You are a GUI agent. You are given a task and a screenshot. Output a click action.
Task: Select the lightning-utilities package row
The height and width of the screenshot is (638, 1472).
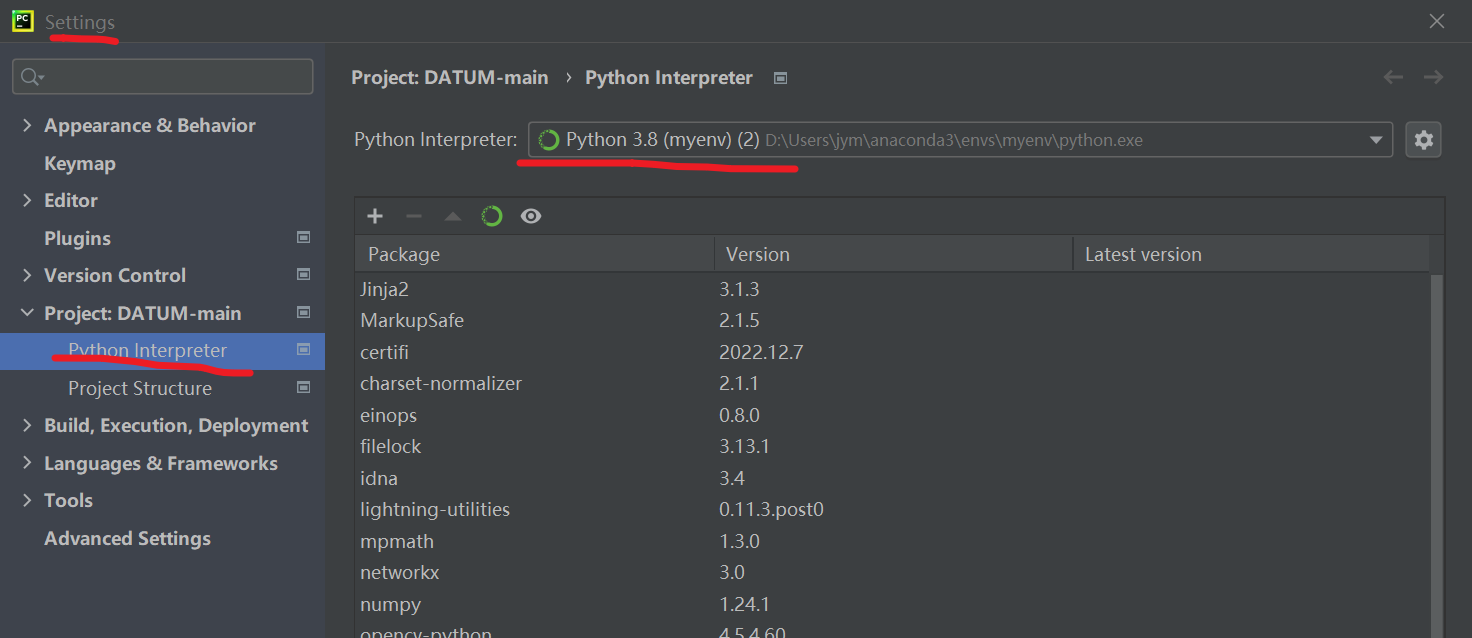pyautogui.click(x=892, y=509)
